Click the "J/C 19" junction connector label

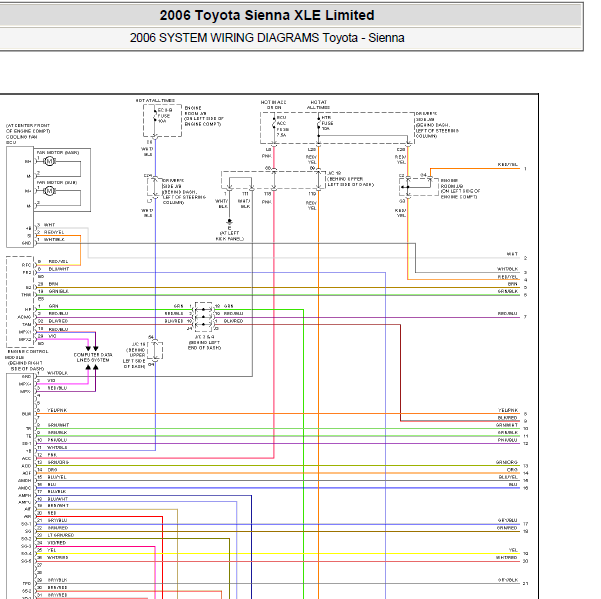(x=334, y=173)
